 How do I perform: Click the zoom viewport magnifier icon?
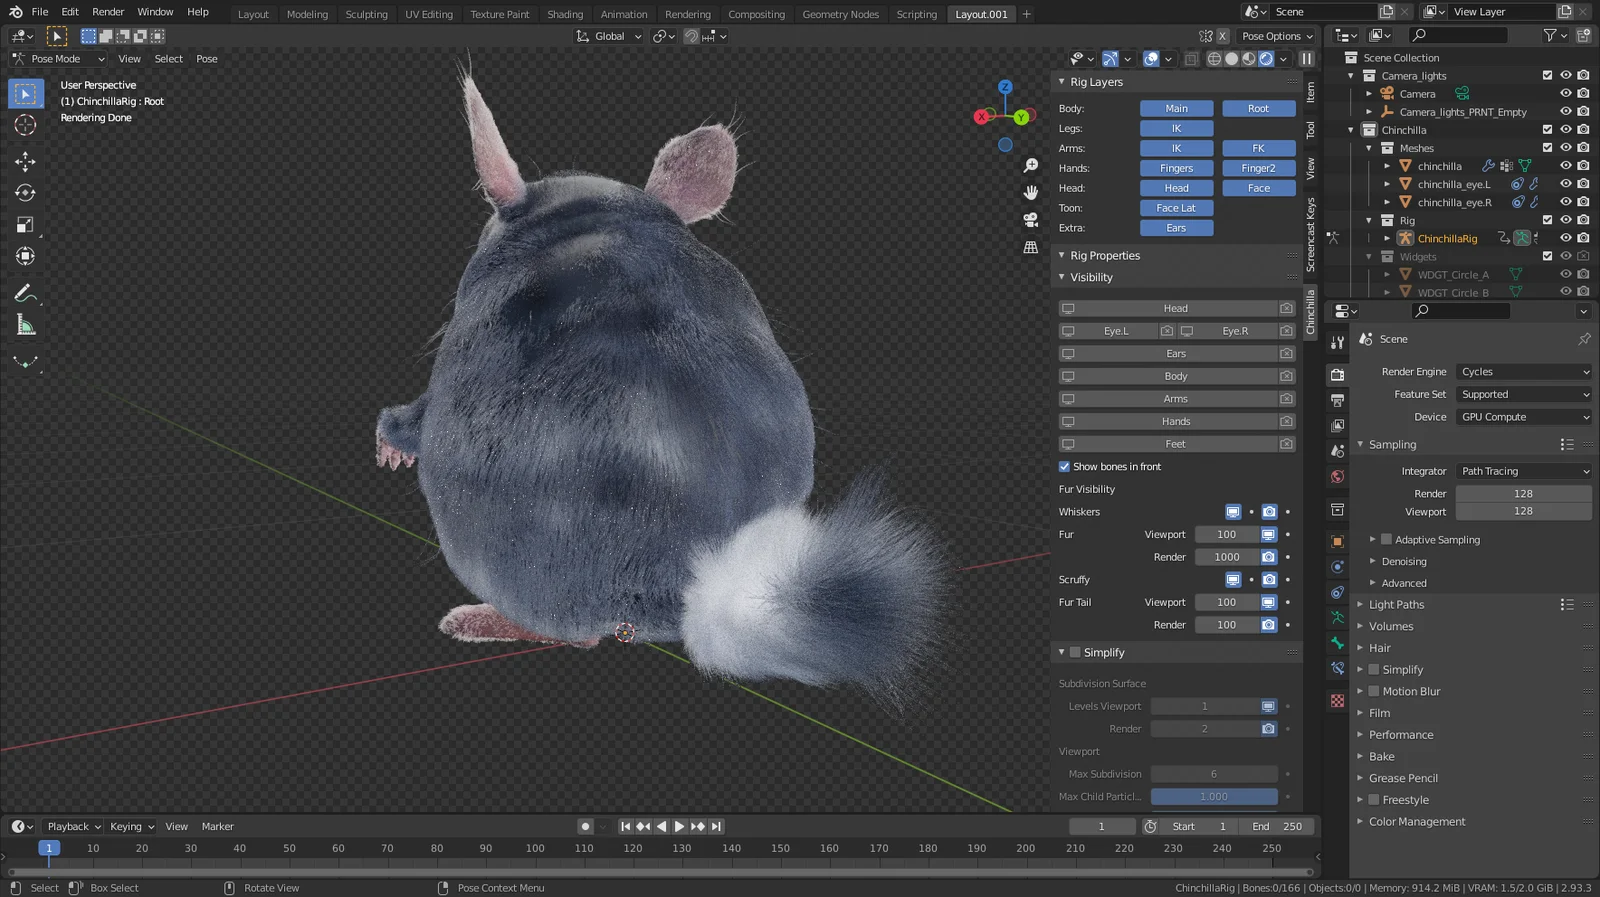tap(1031, 166)
